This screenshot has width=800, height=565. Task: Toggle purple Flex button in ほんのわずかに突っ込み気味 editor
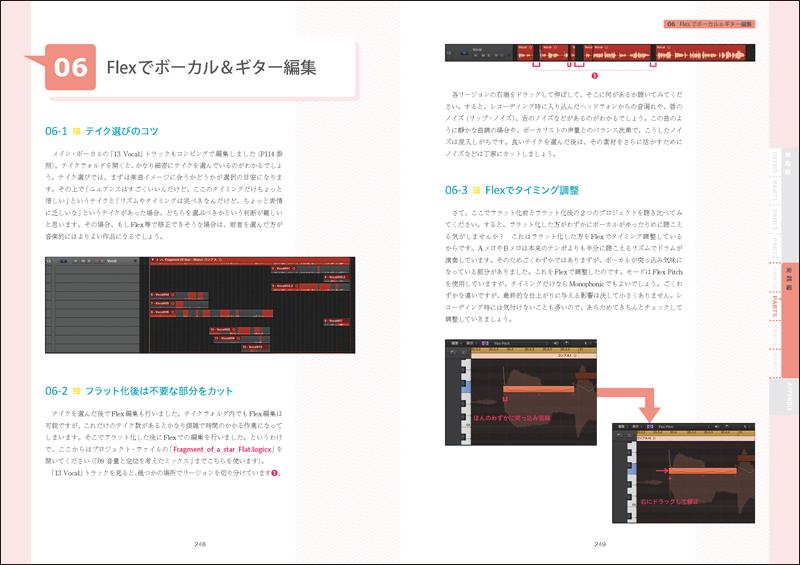(x=485, y=343)
